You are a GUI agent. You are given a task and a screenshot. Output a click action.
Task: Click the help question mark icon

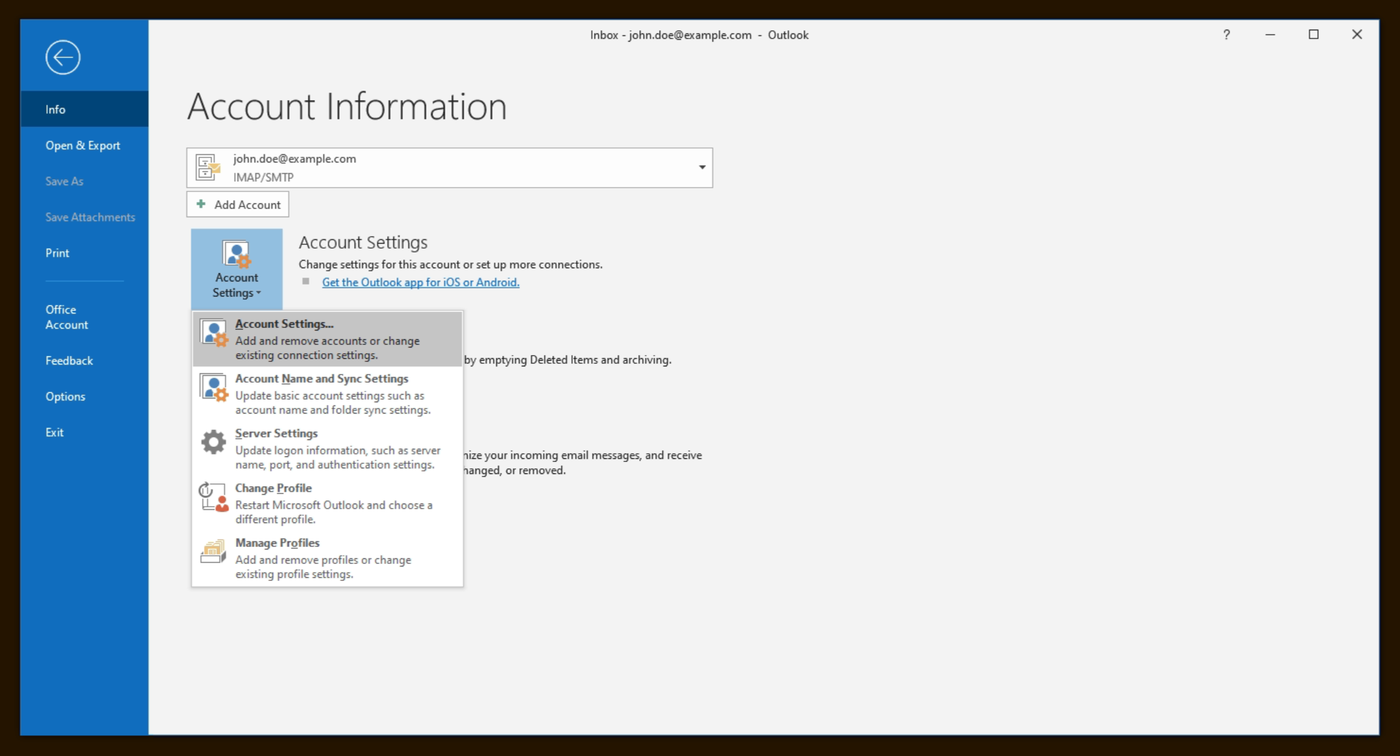tap(1226, 35)
